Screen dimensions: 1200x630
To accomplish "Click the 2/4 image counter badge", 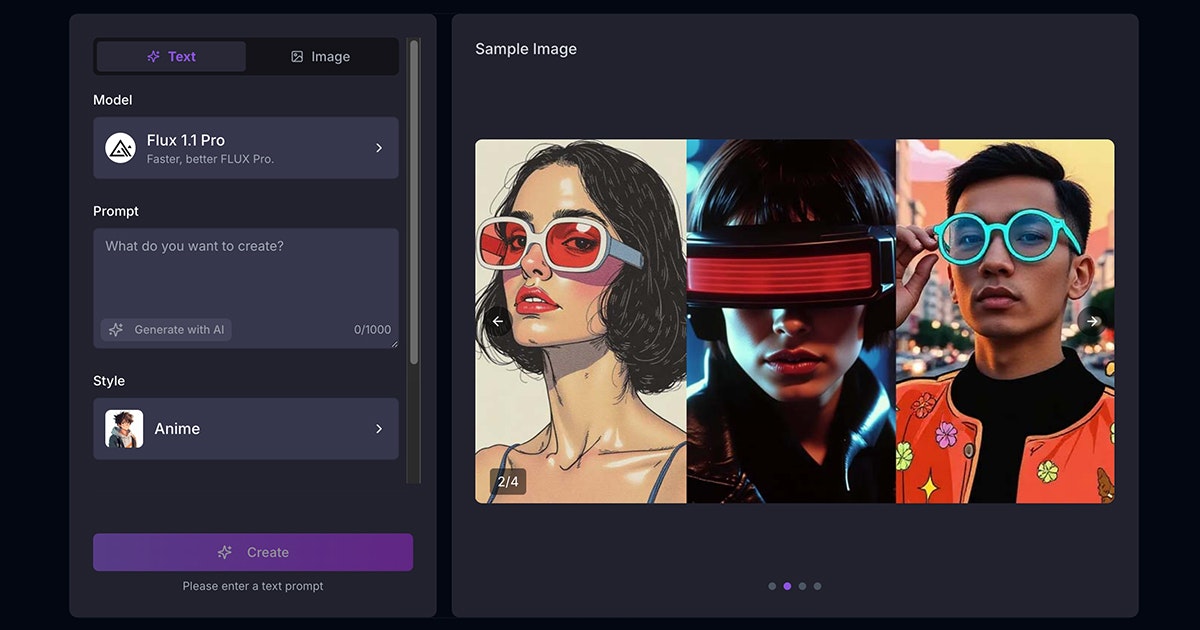I will point(508,481).
